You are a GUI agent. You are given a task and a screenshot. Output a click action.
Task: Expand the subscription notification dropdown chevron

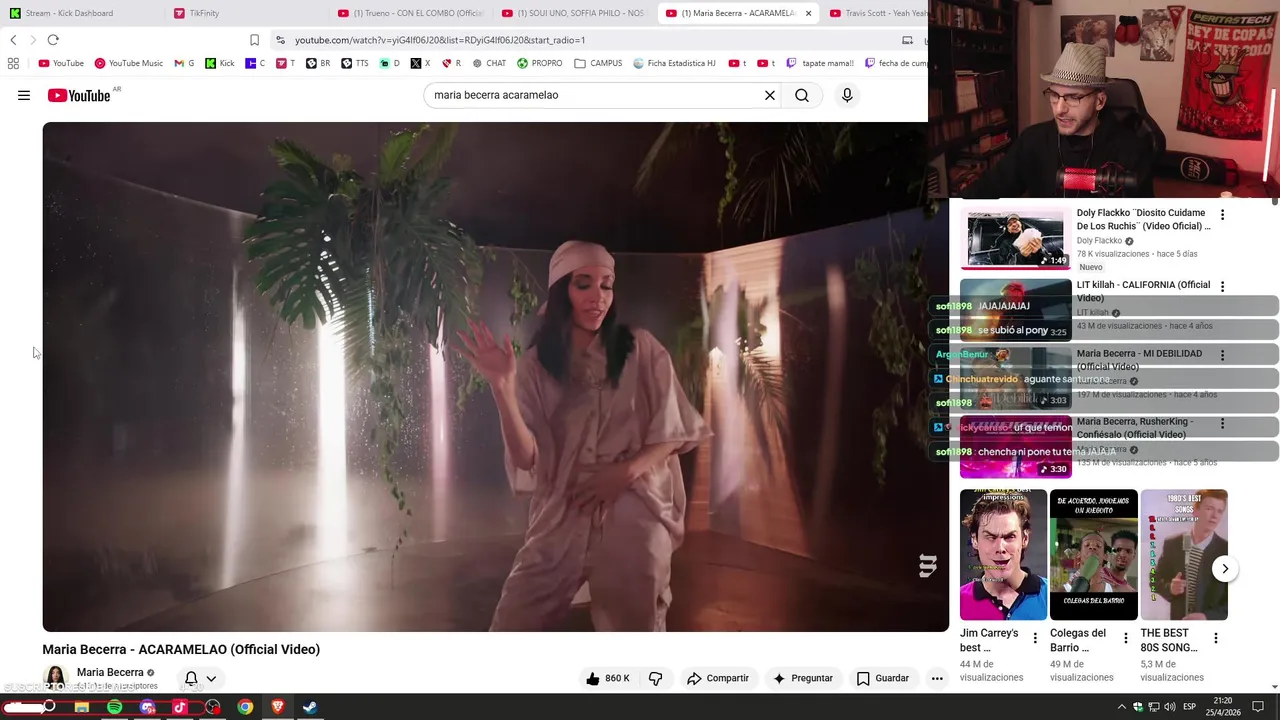[211, 678]
